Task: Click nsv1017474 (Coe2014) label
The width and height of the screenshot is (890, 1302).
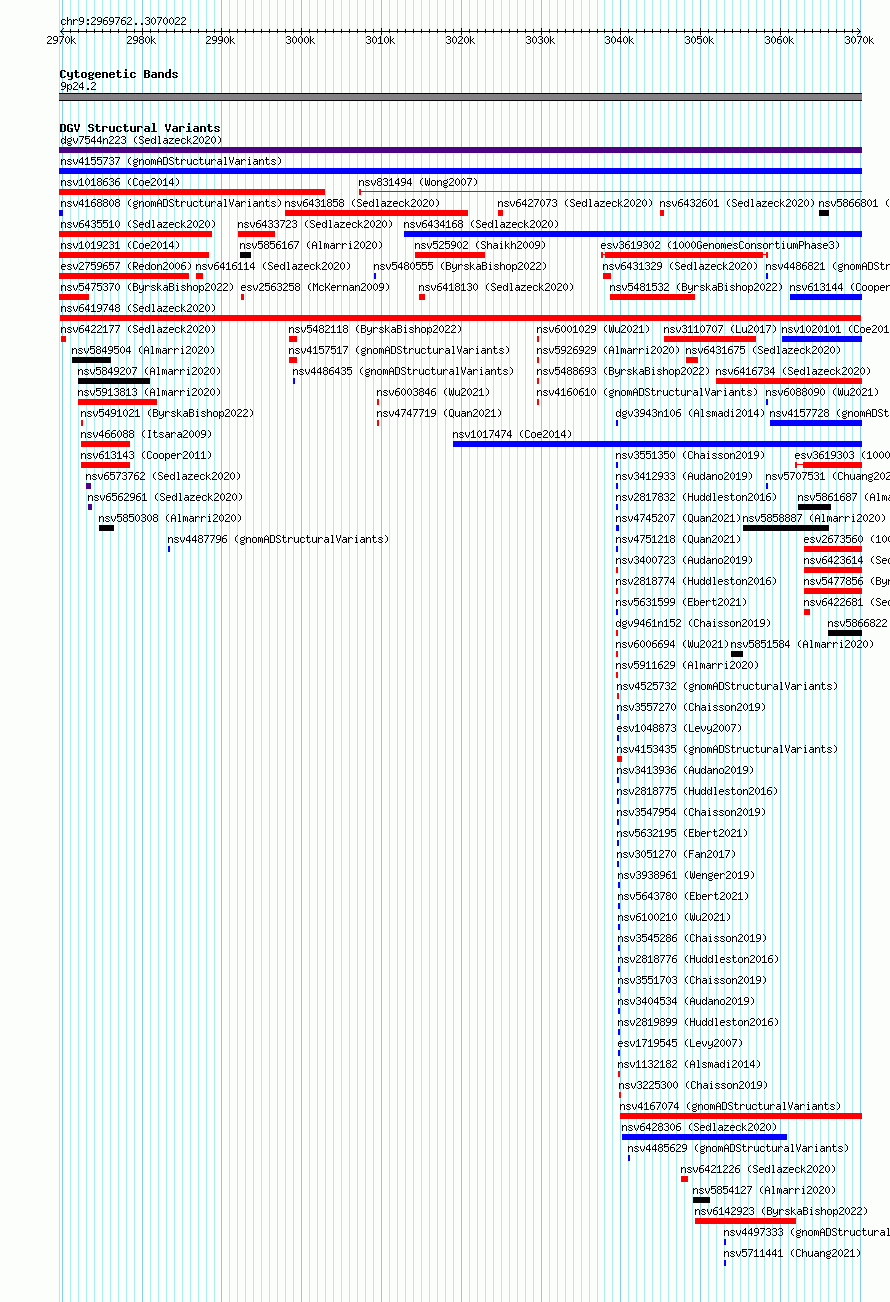Action: (x=513, y=434)
